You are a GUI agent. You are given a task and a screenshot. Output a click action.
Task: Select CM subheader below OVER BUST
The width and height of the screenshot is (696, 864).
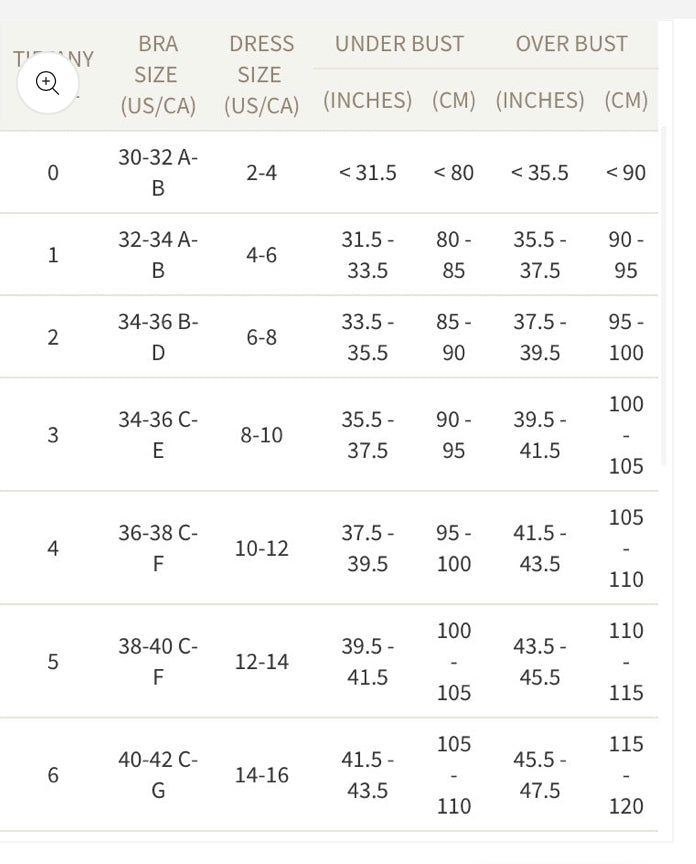(626, 100)
